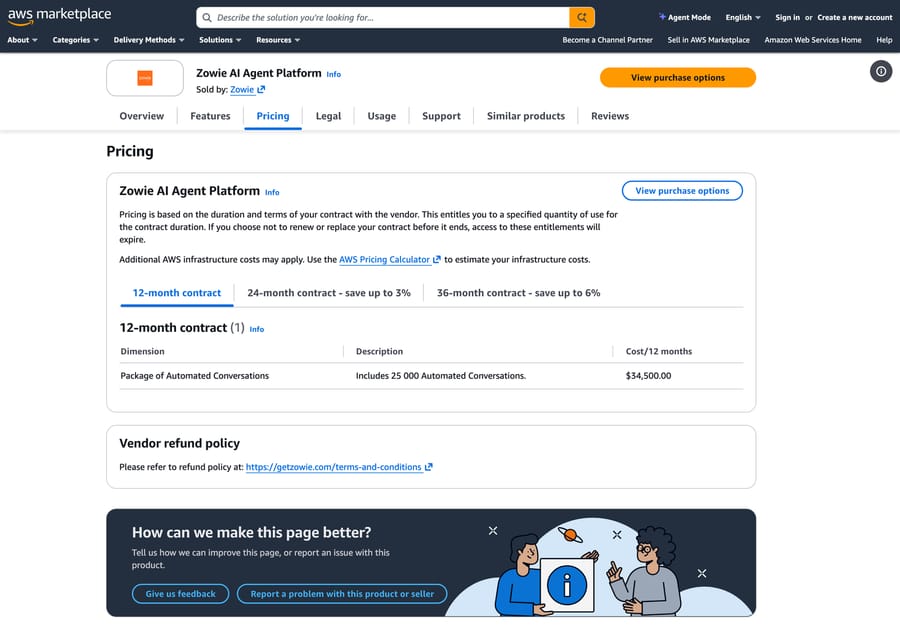Open the Support tab
Image resolution: width=900 pixels, height=625 pixels.
[441, 116]
